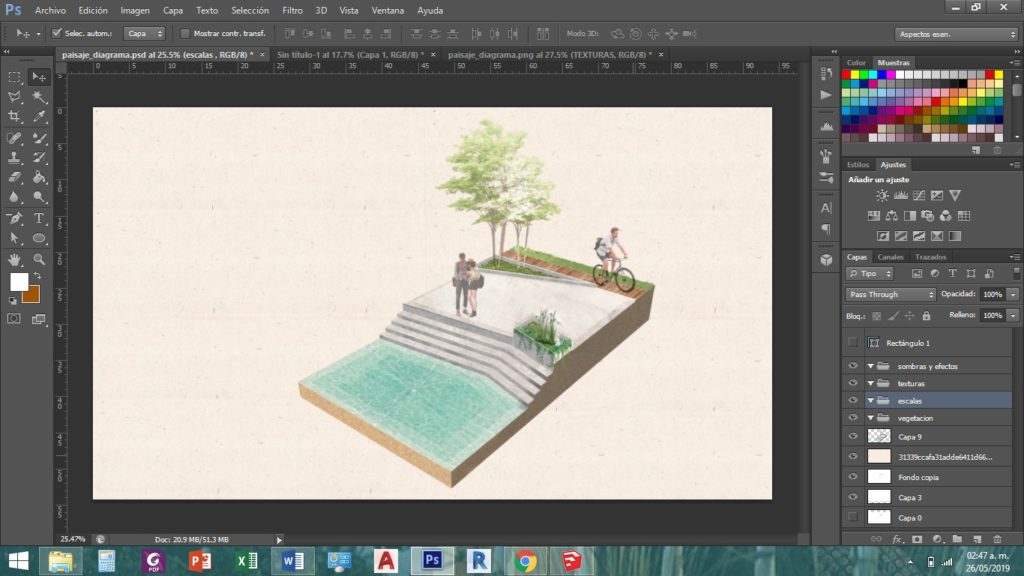The height and width of the screenshot is (576, 1024).
Task: Select the Horizontal Type tool
Action: click(x=39, y=218)
